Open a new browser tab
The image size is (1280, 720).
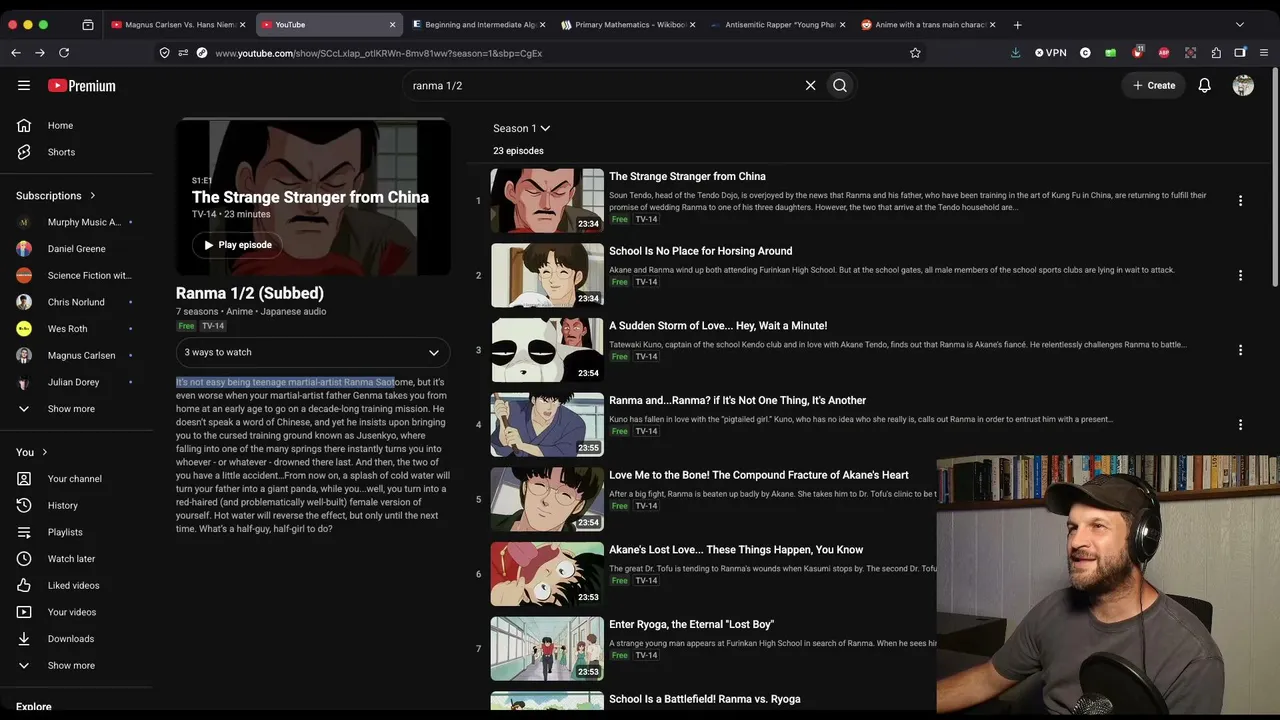pyautogui.click(x=1018, y=25)
